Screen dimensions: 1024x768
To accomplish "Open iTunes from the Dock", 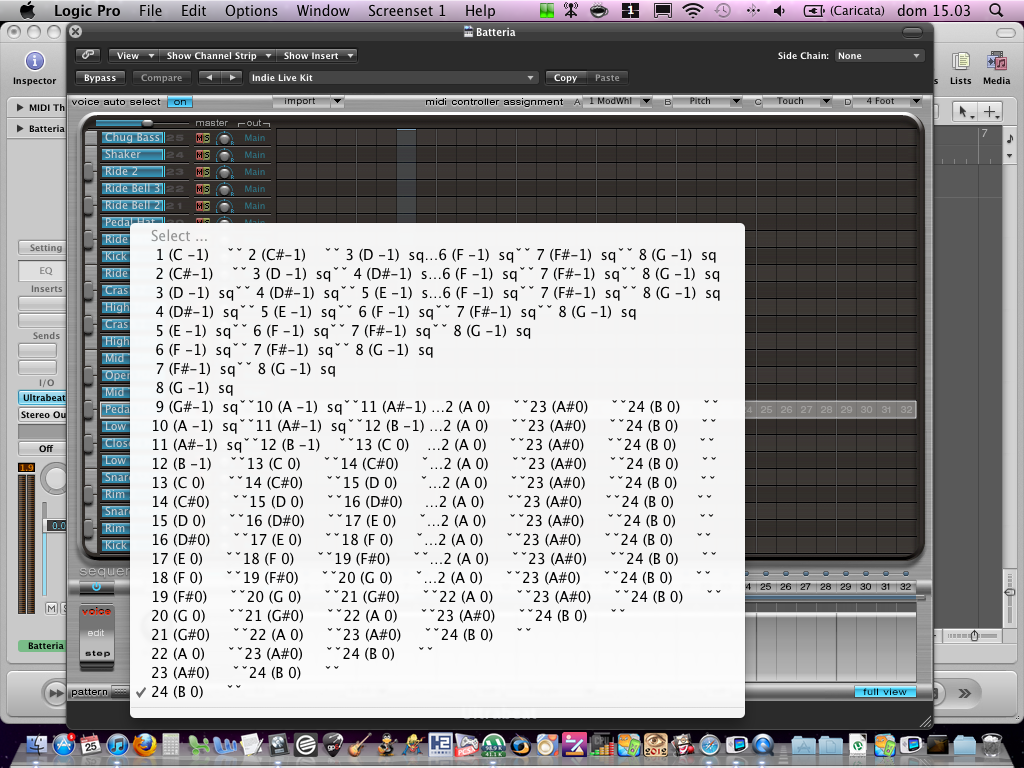I will point(118,744).
